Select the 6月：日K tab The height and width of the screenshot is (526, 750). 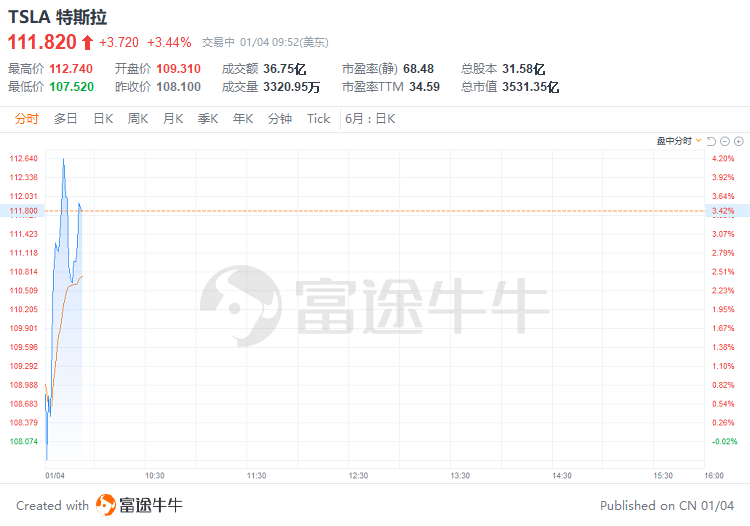pos(370,119)
